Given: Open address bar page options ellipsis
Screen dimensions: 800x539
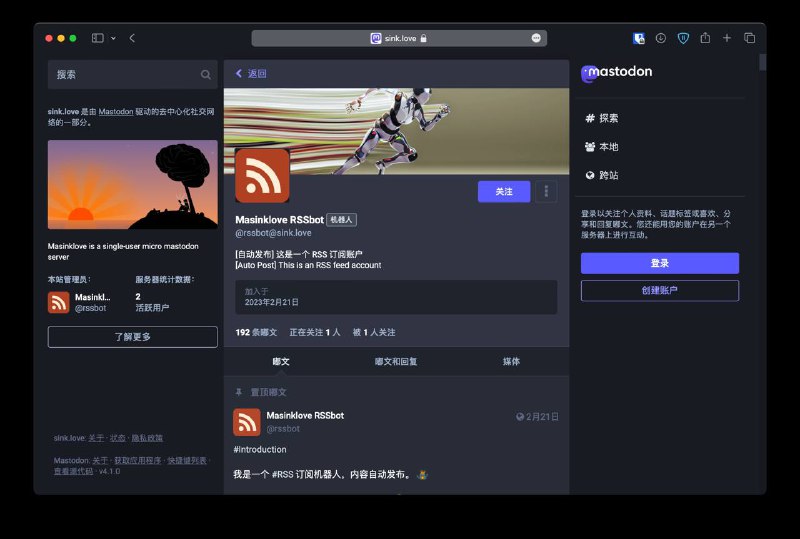Looking at the screenshot, I should pos(536,38).
